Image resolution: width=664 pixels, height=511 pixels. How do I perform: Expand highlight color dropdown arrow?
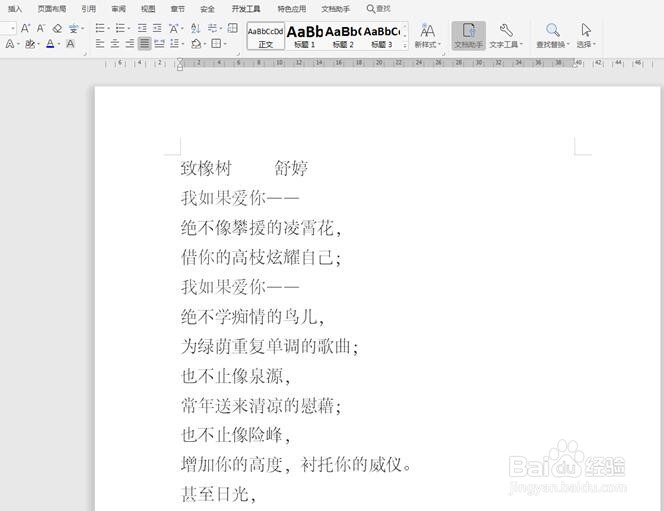coord(39,44)
